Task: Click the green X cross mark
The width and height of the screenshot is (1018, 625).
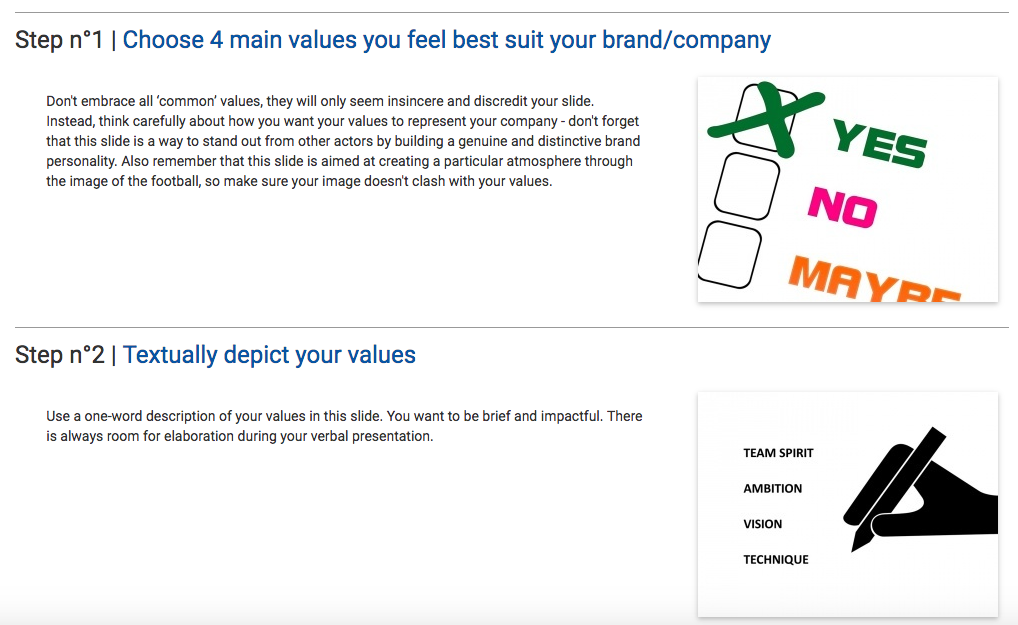Action: pyautogui.click(x=766, y=119)
